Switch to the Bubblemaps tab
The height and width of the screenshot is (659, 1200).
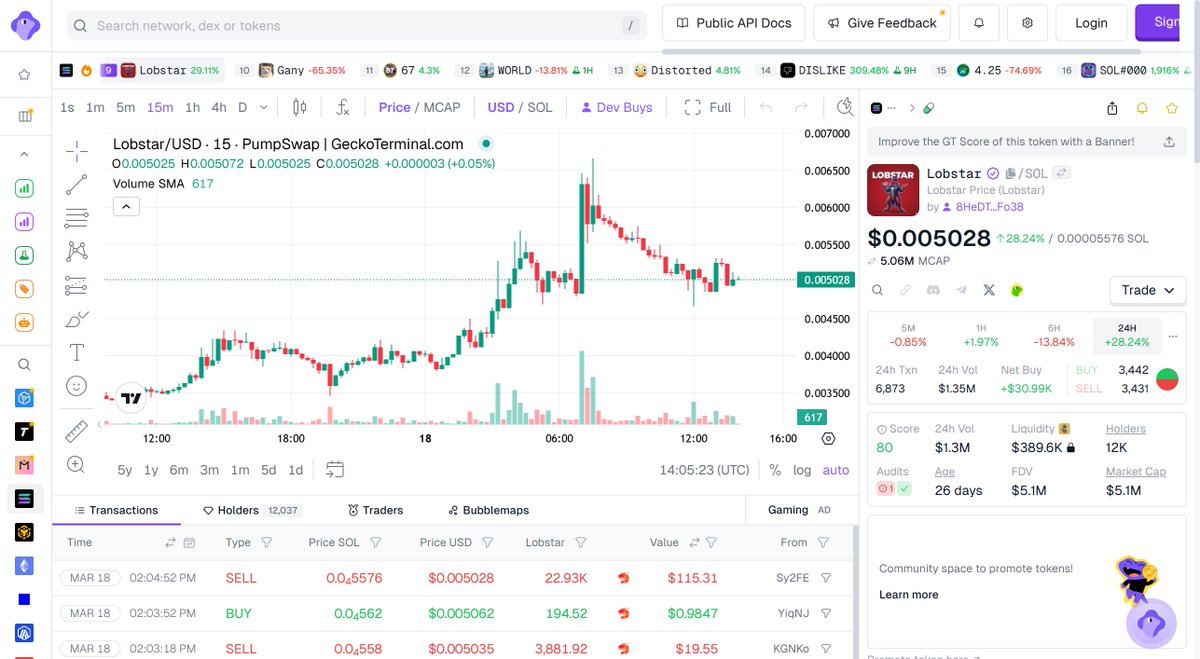(488, 510)
